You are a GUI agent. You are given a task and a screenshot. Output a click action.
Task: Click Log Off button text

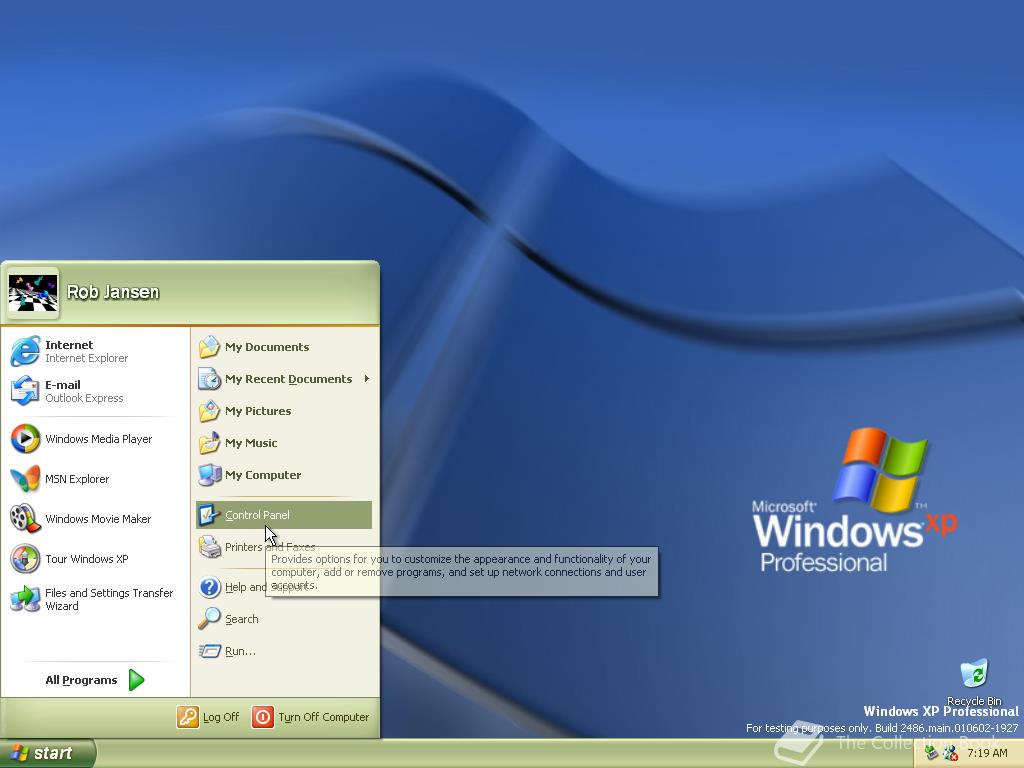(221, 717)
